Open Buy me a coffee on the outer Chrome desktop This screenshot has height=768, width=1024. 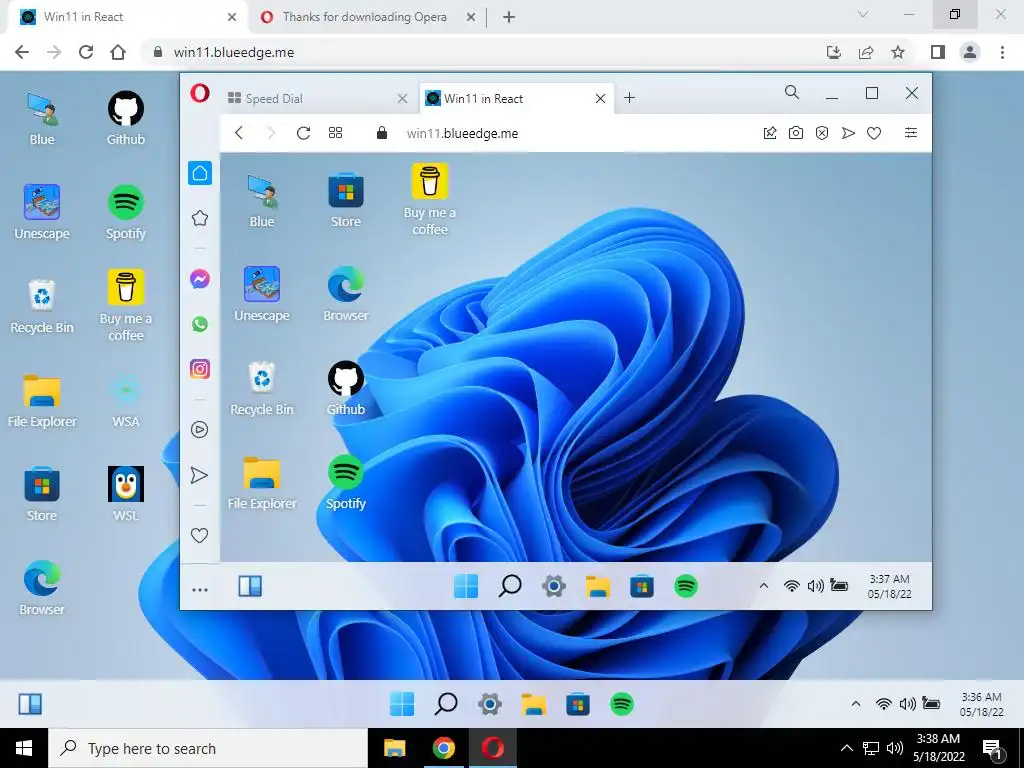coord(125,305)
